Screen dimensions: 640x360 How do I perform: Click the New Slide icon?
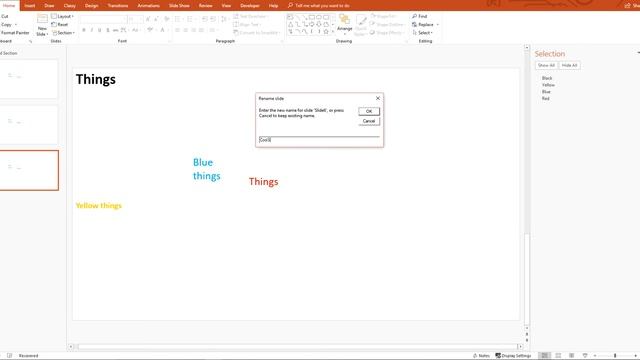42,19
